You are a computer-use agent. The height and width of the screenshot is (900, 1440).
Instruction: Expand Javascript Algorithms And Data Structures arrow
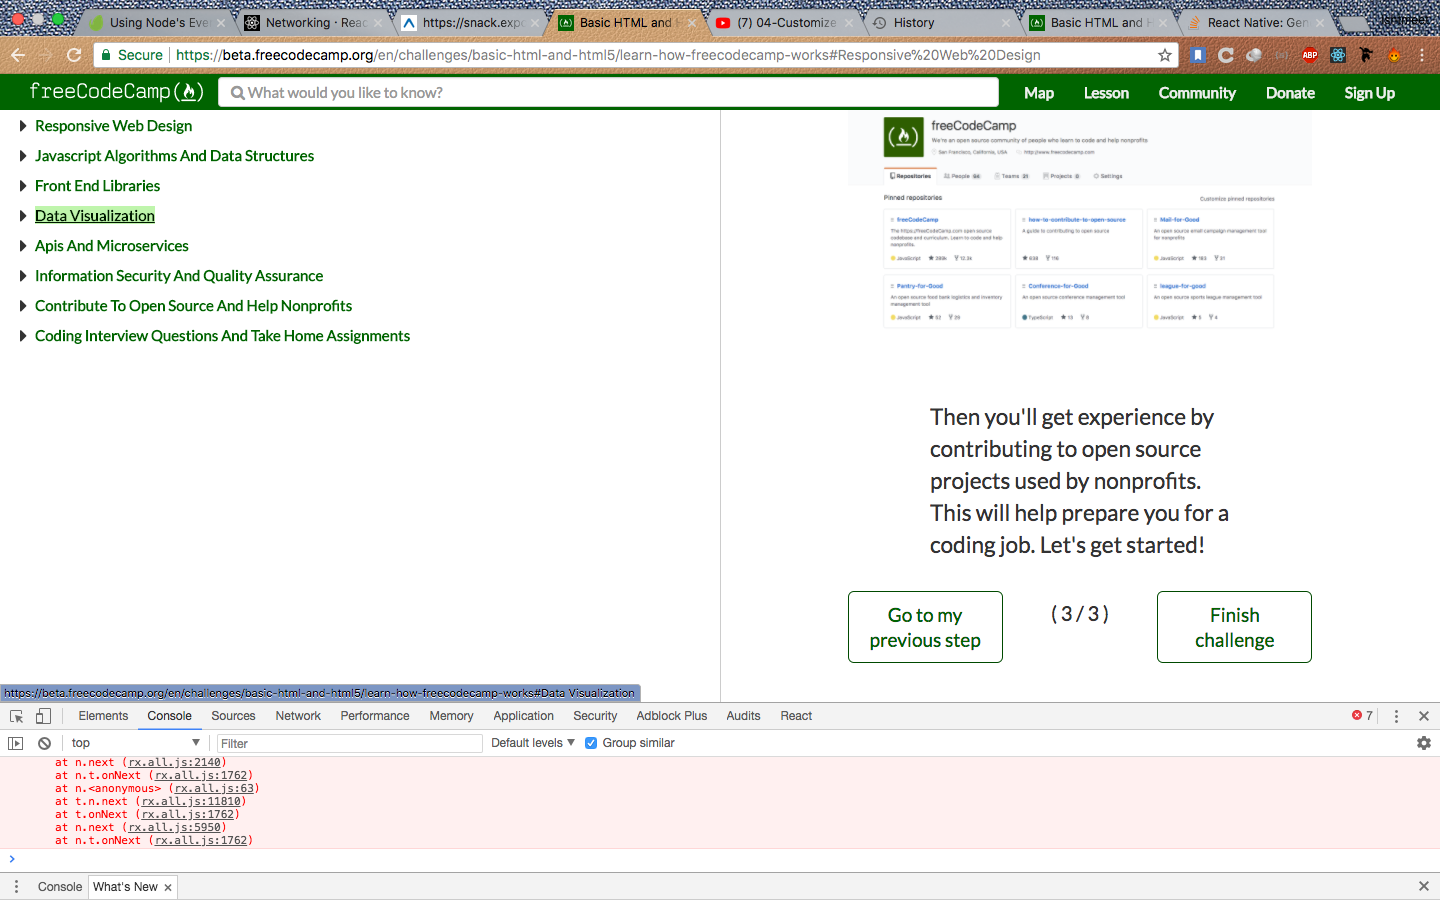tap(23, 156)
